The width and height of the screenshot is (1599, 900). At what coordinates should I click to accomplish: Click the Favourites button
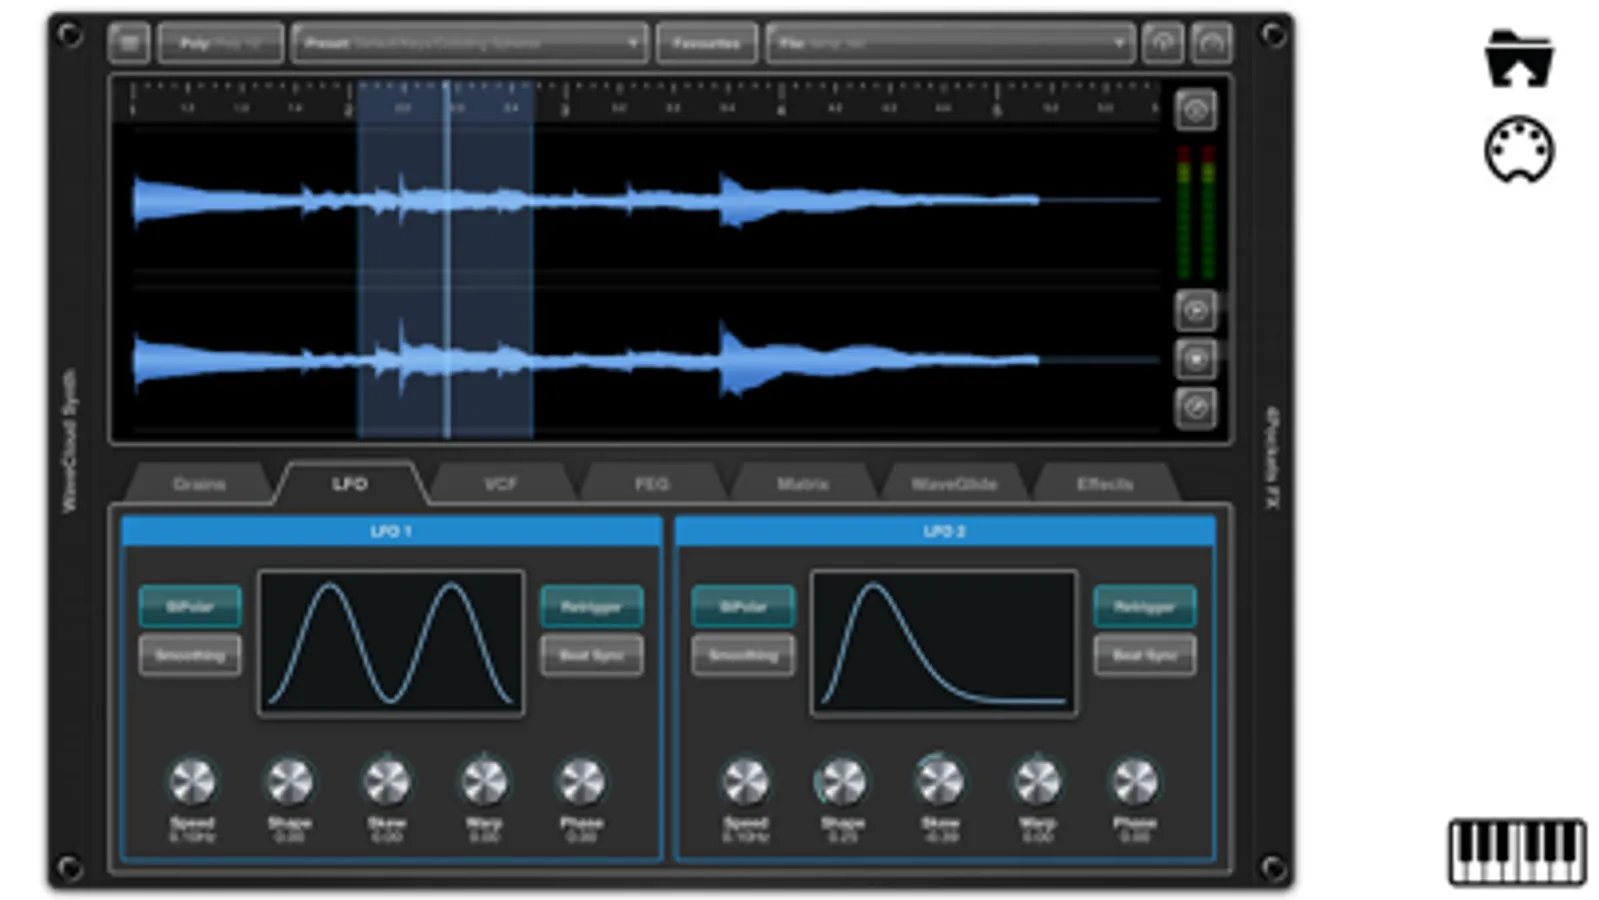[706, 43]
